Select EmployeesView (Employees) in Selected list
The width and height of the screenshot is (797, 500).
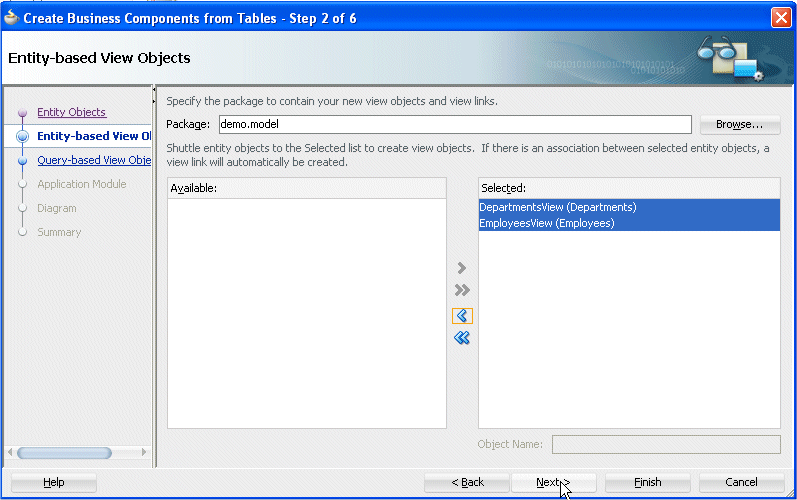tap(629, 223)
